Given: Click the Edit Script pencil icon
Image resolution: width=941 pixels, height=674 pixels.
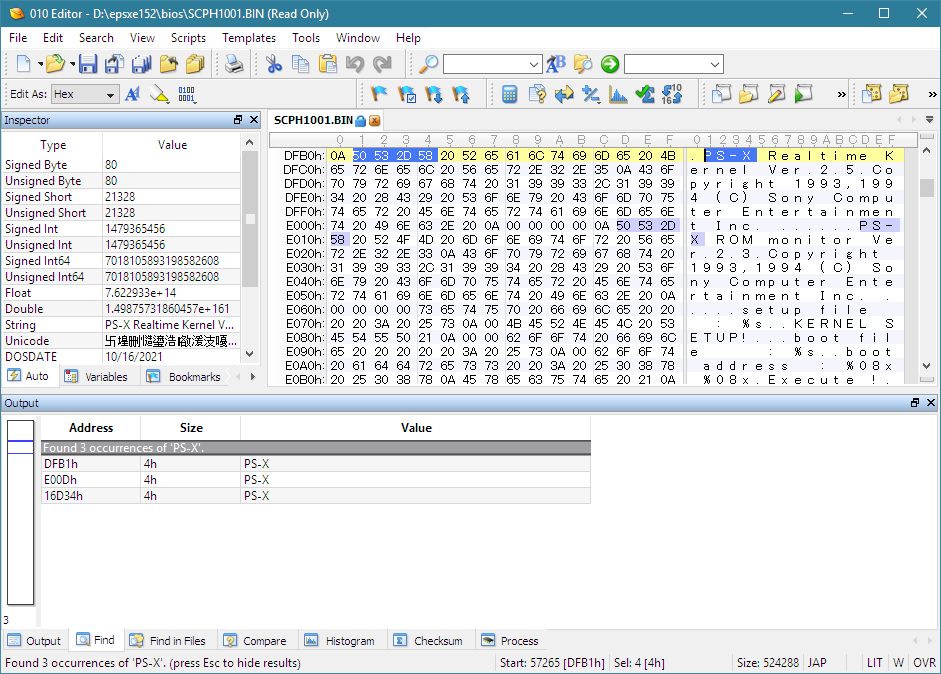Looking at the screenshot, I should point(776,94).
